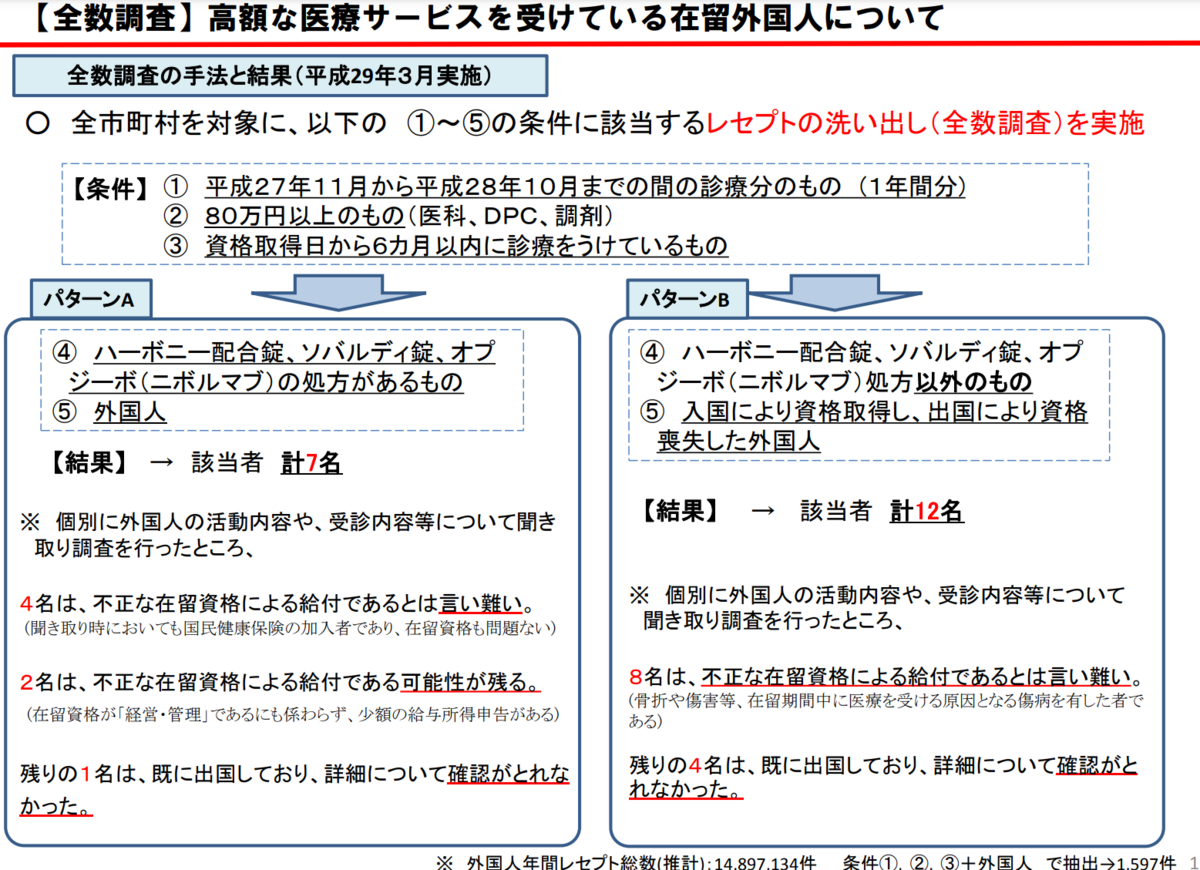Click the footer text で抽出→1,597件

pos(1111,861)
